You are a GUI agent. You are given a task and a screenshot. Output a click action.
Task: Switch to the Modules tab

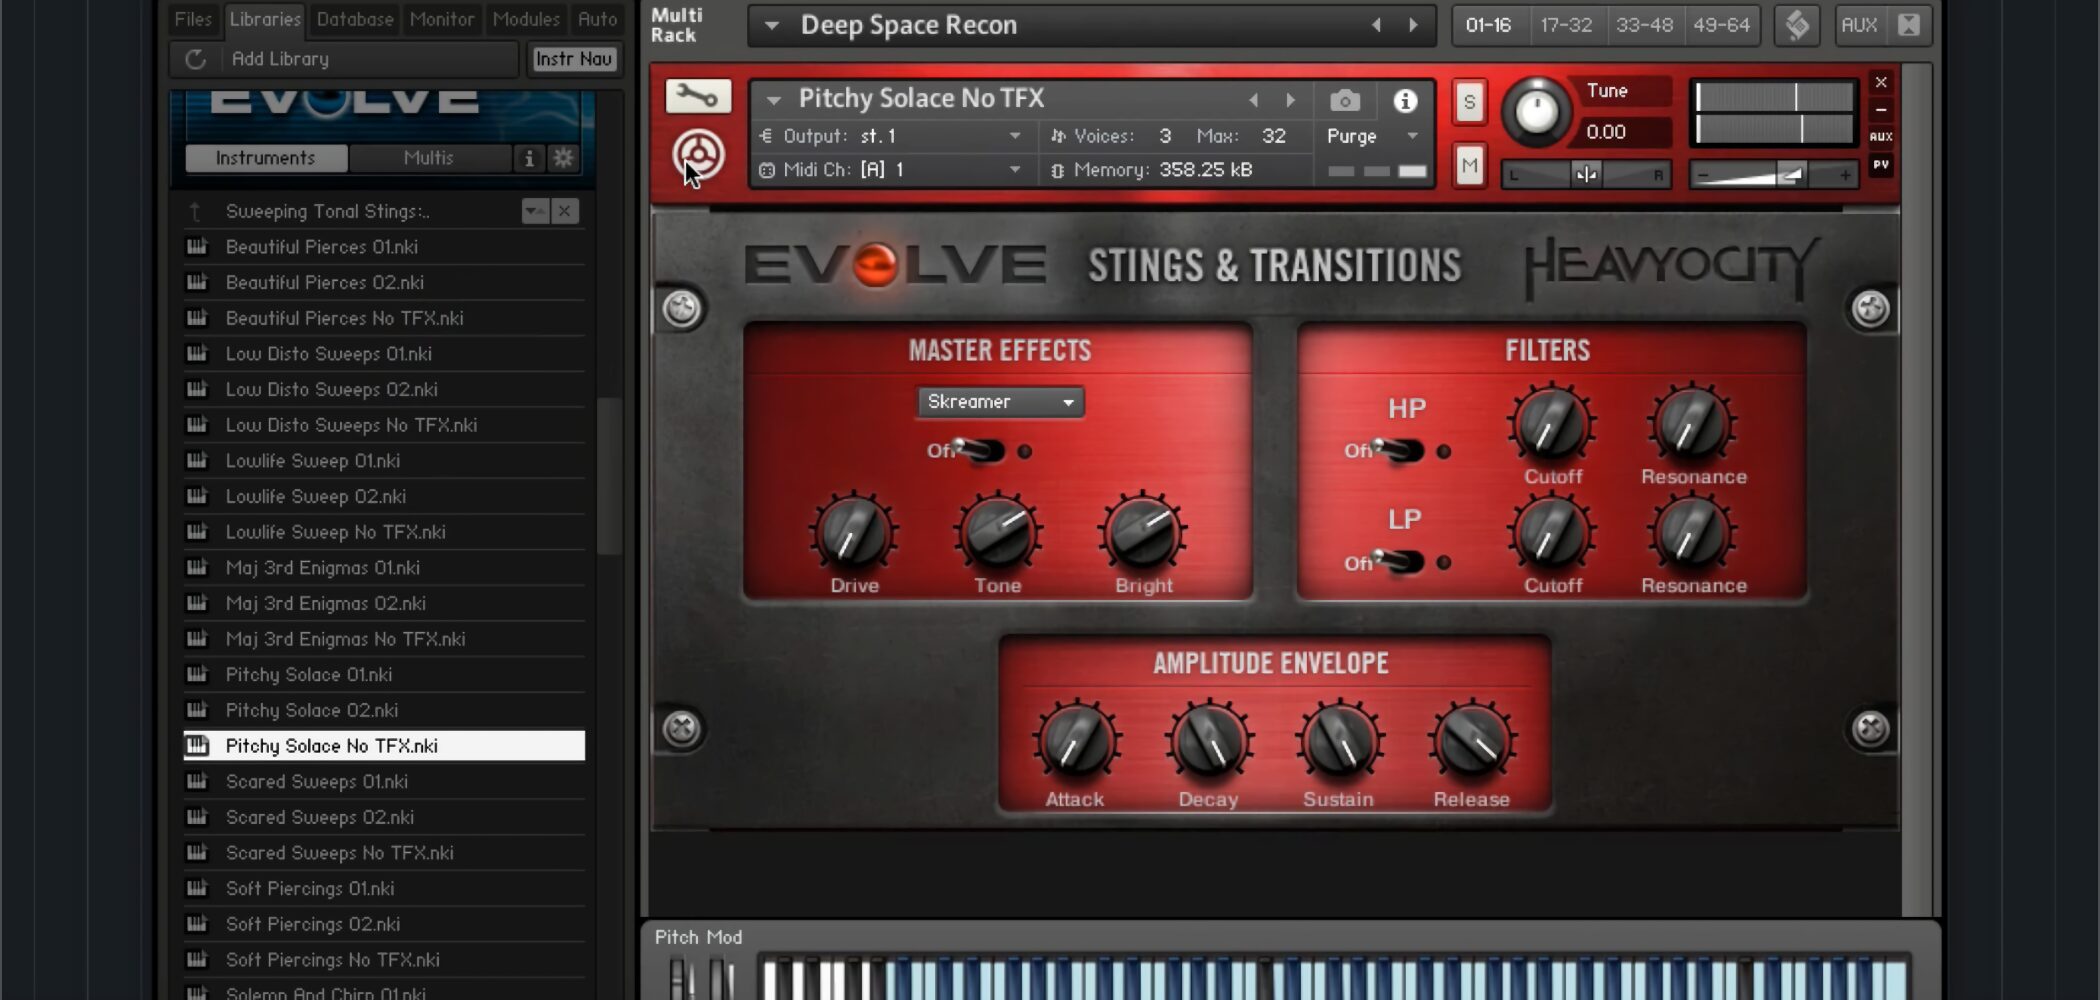pyautogui.click(x=526, y=19)
